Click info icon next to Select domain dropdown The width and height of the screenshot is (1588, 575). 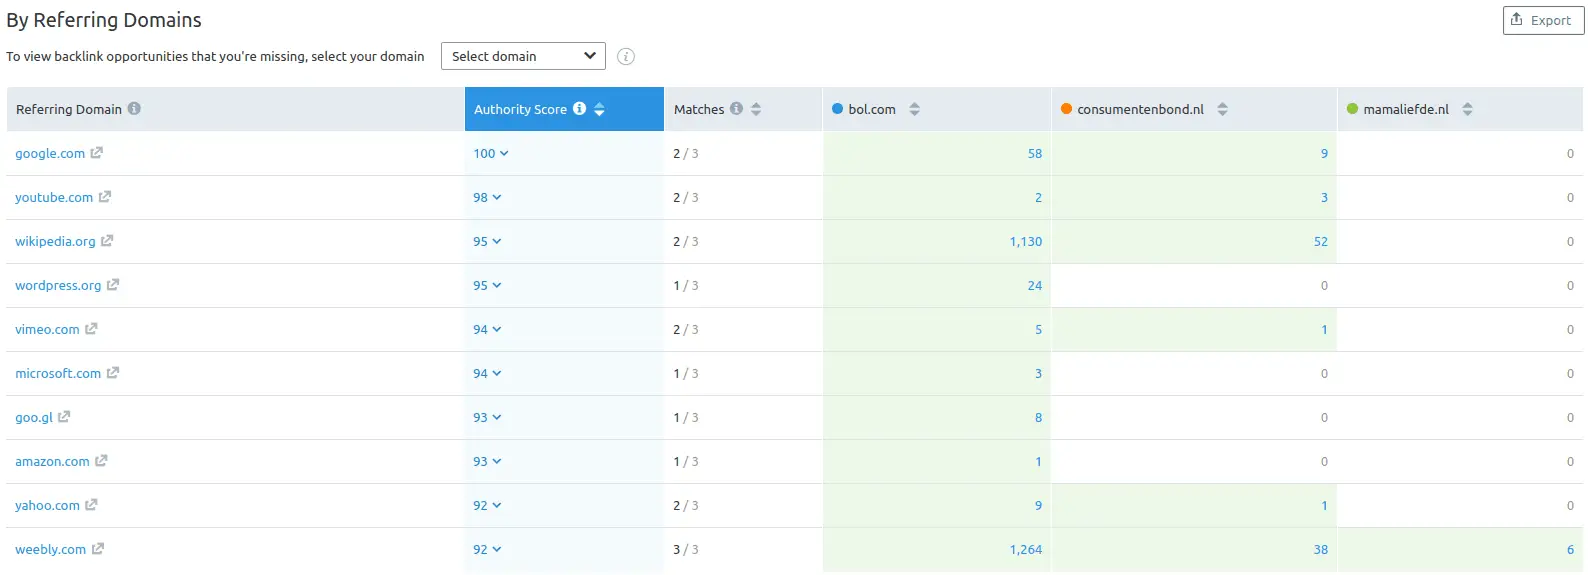626,57
